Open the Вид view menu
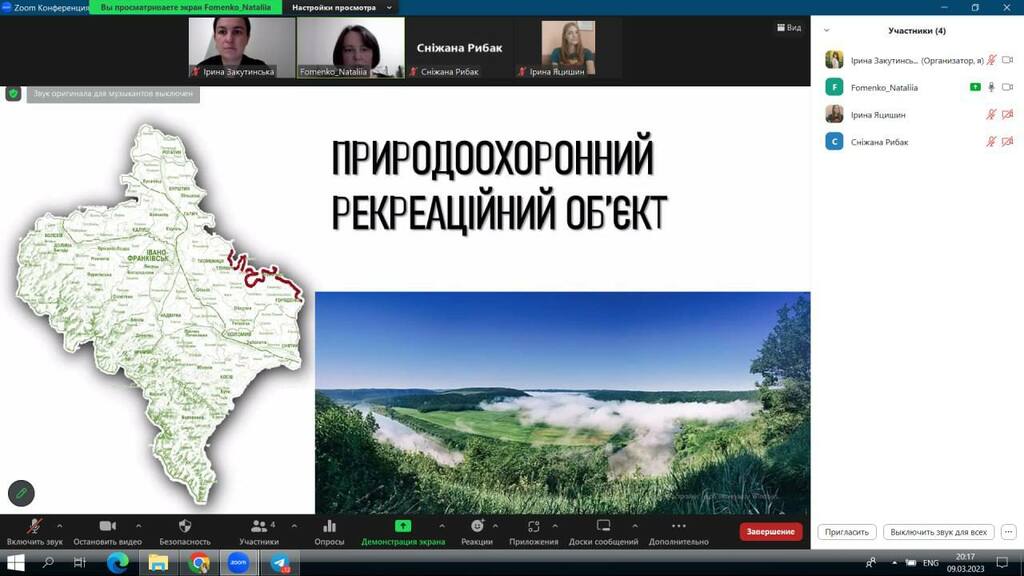Image resolution: width=1024 pixels, height=576 pixels. click(789, 28)
